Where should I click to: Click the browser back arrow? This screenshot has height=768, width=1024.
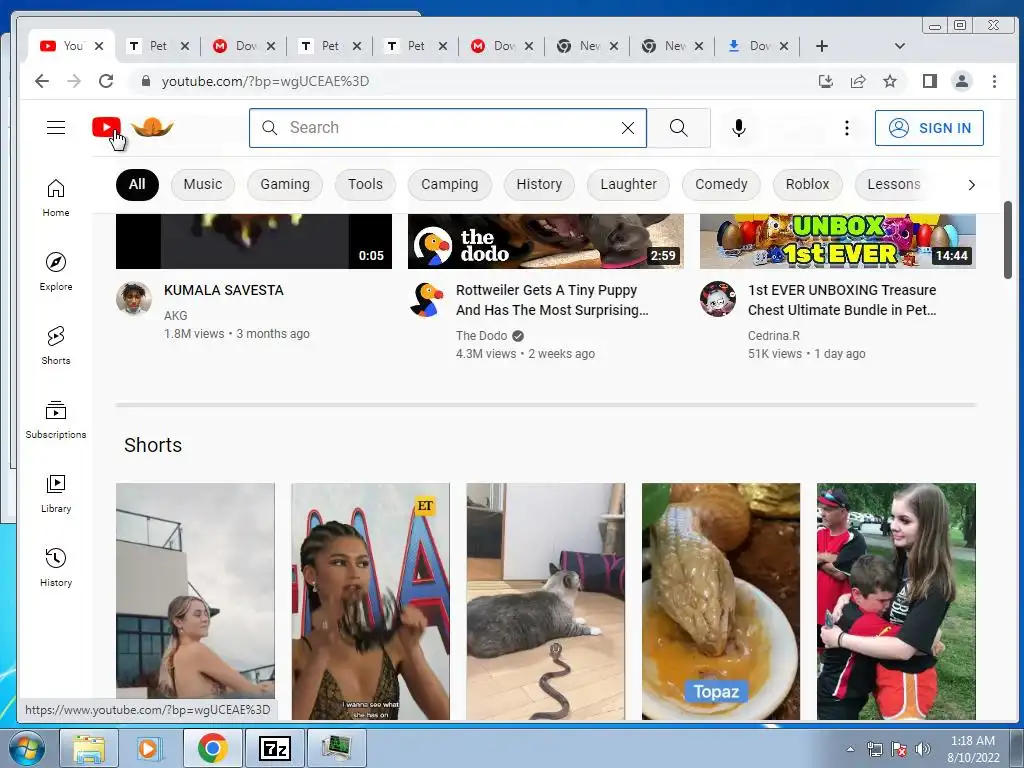(x=42, y=81)
